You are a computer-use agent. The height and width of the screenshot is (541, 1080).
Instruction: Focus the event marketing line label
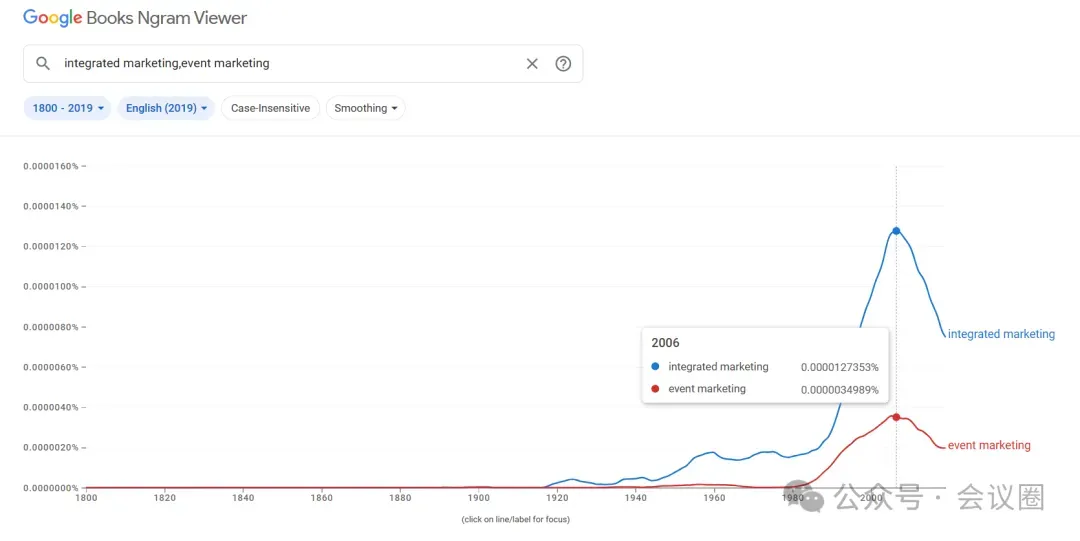988,445
